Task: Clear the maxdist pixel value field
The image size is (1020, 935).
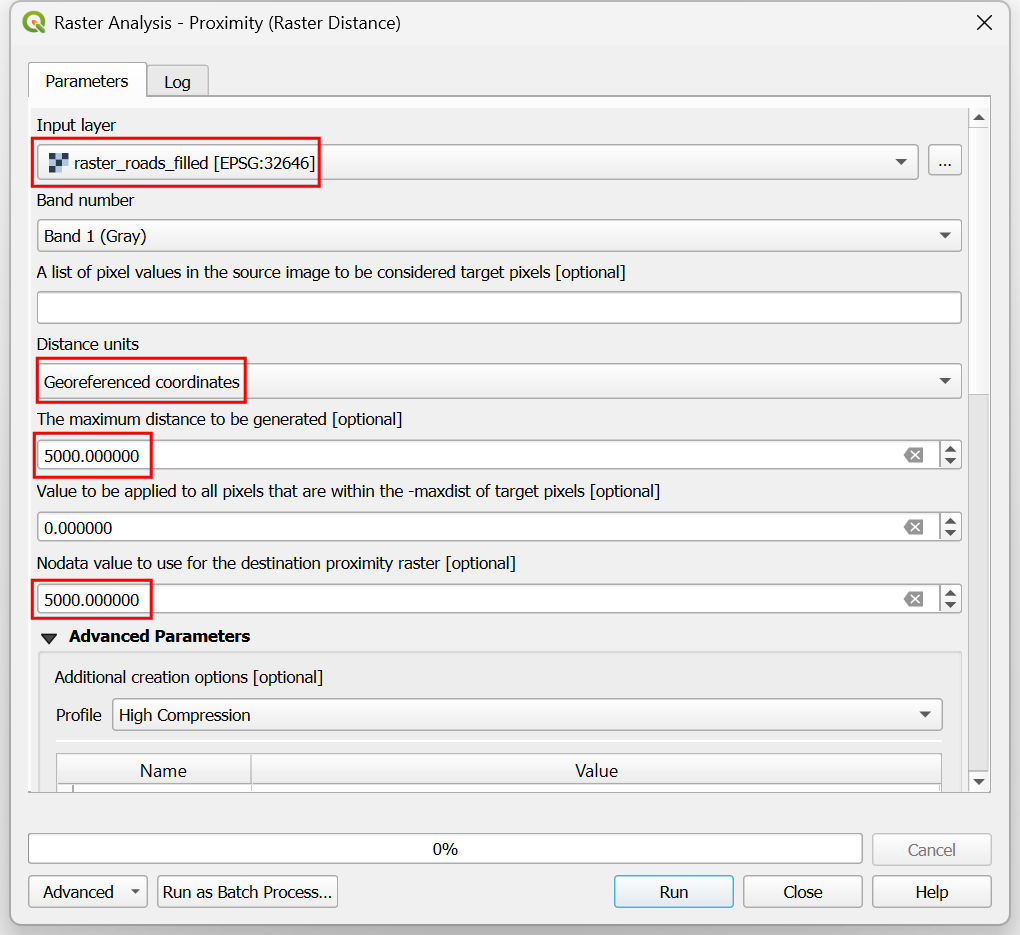Action: (913, 527)
